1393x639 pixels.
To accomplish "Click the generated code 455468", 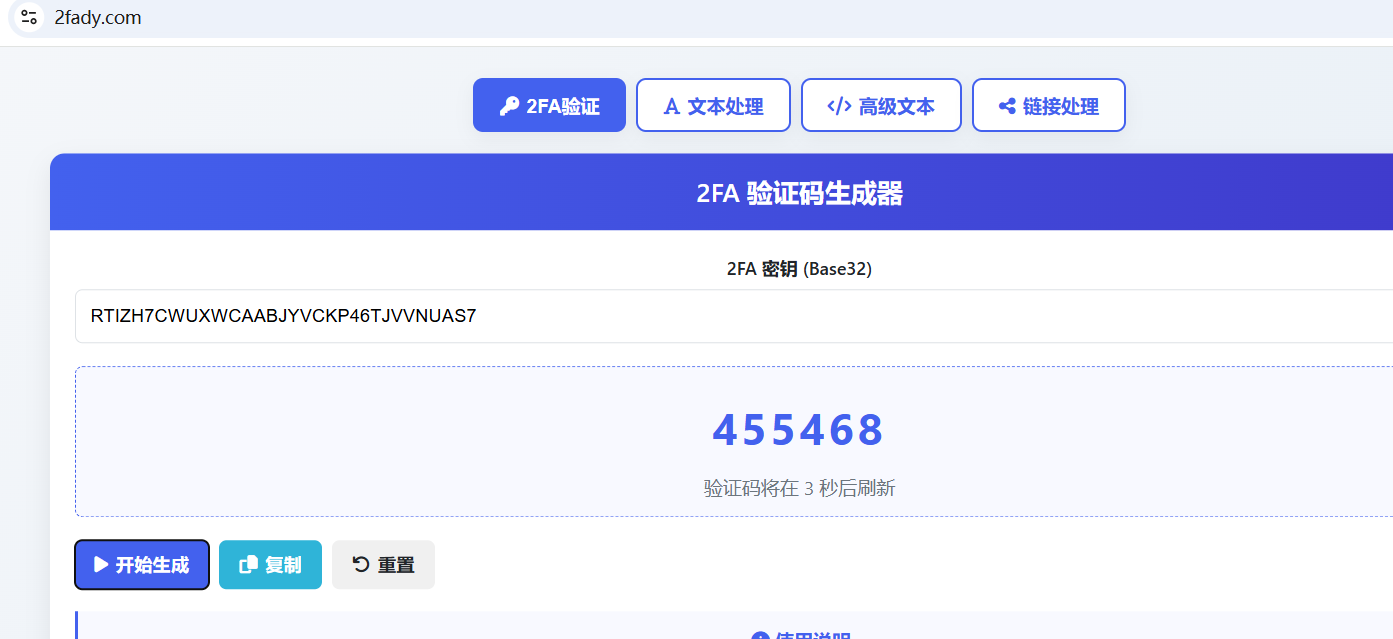I will pyautogui.click(x=798, y=430).
